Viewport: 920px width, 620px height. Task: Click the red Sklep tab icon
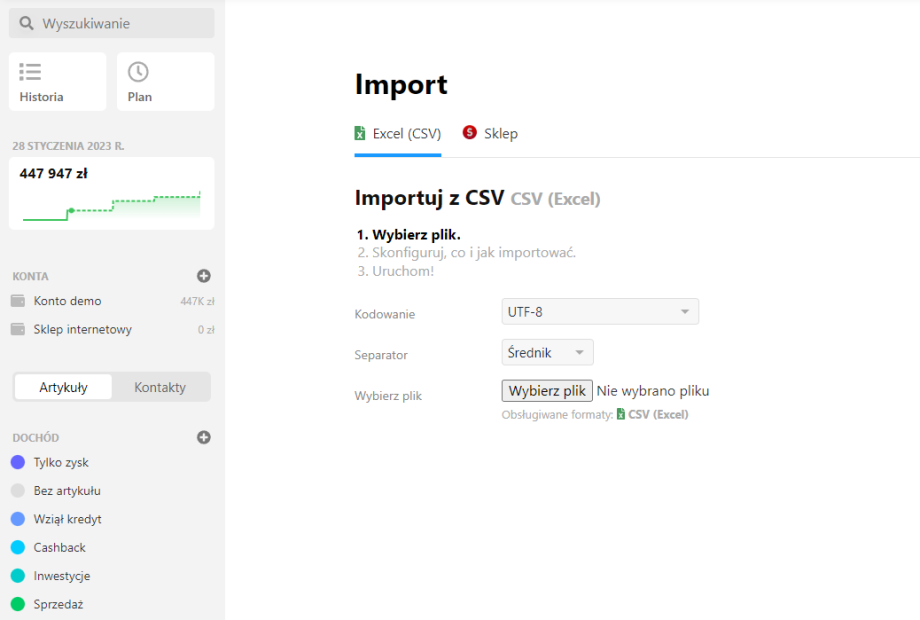470,133
